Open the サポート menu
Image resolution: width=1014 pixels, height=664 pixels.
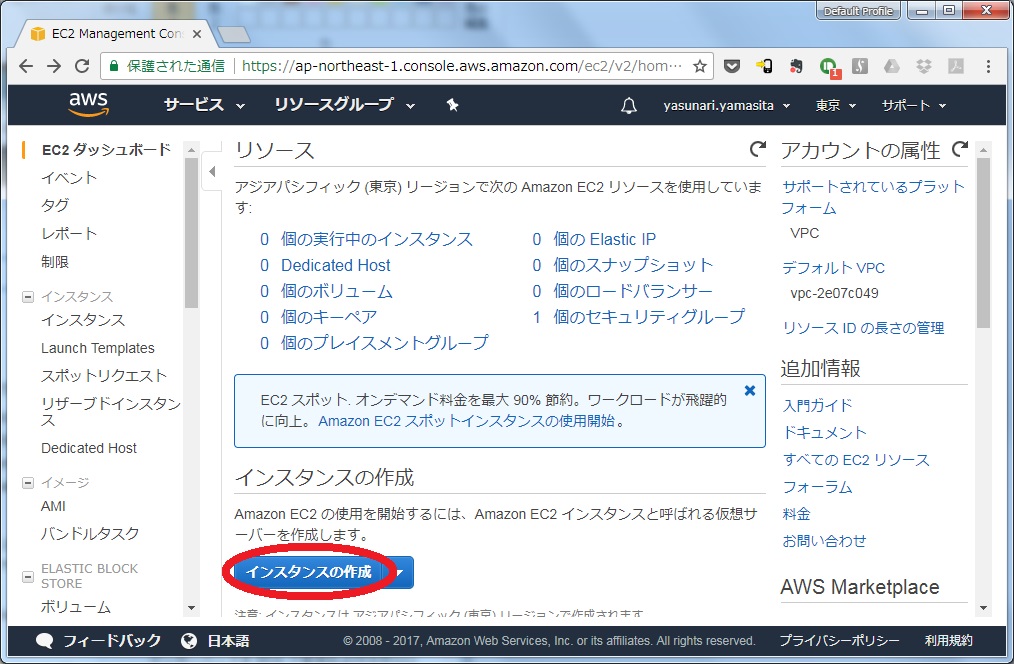click(914, 105)
